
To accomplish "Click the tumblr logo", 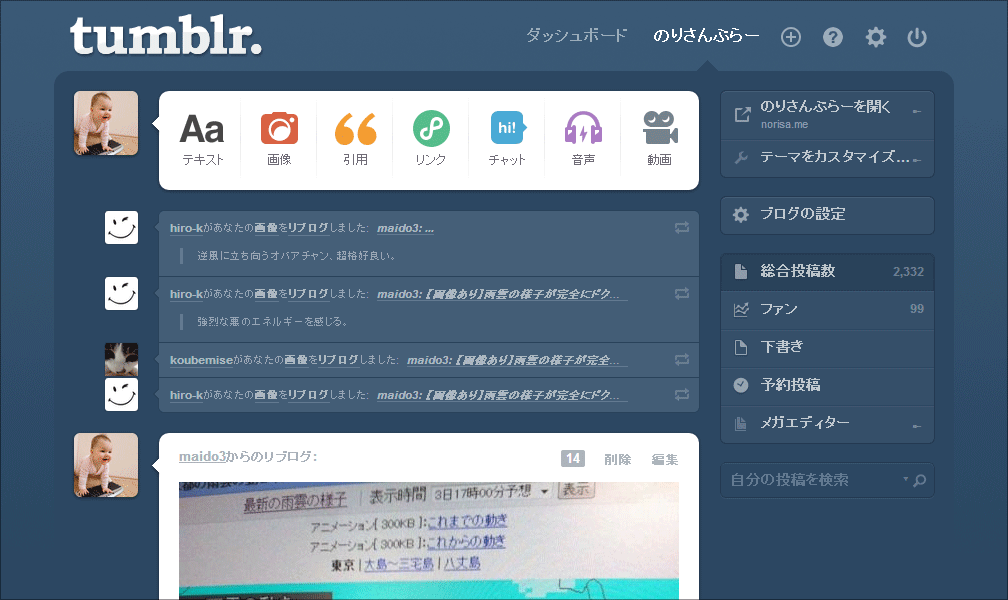I will (166, 35).
